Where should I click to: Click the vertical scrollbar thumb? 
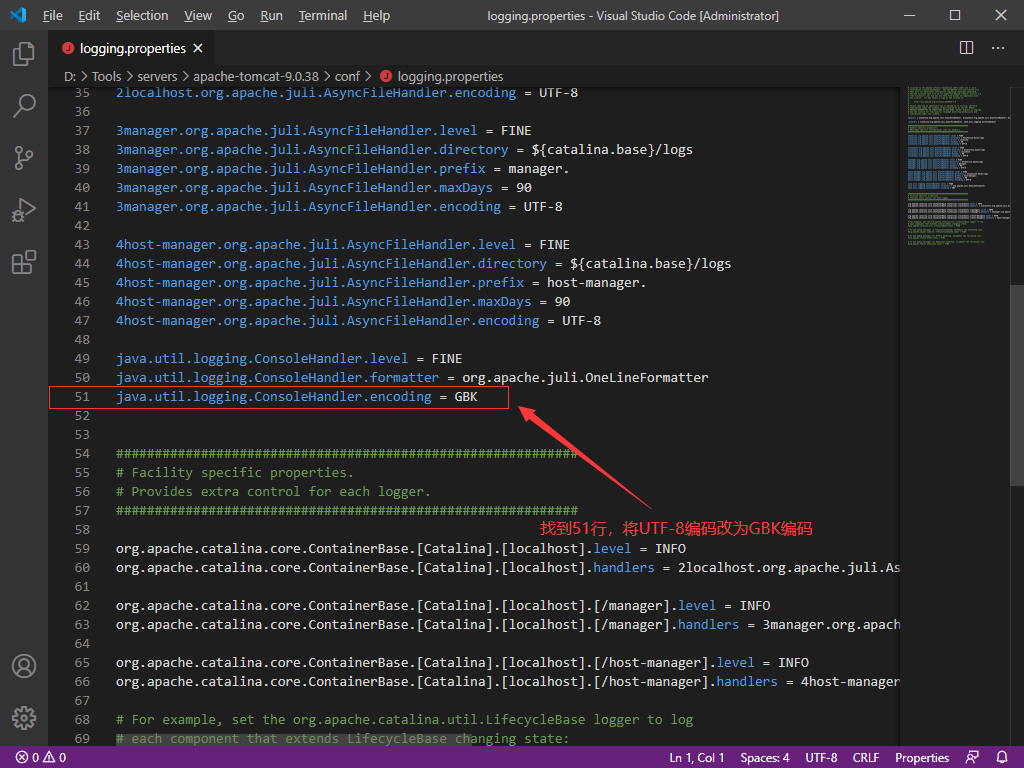[x=1017, y=385]
